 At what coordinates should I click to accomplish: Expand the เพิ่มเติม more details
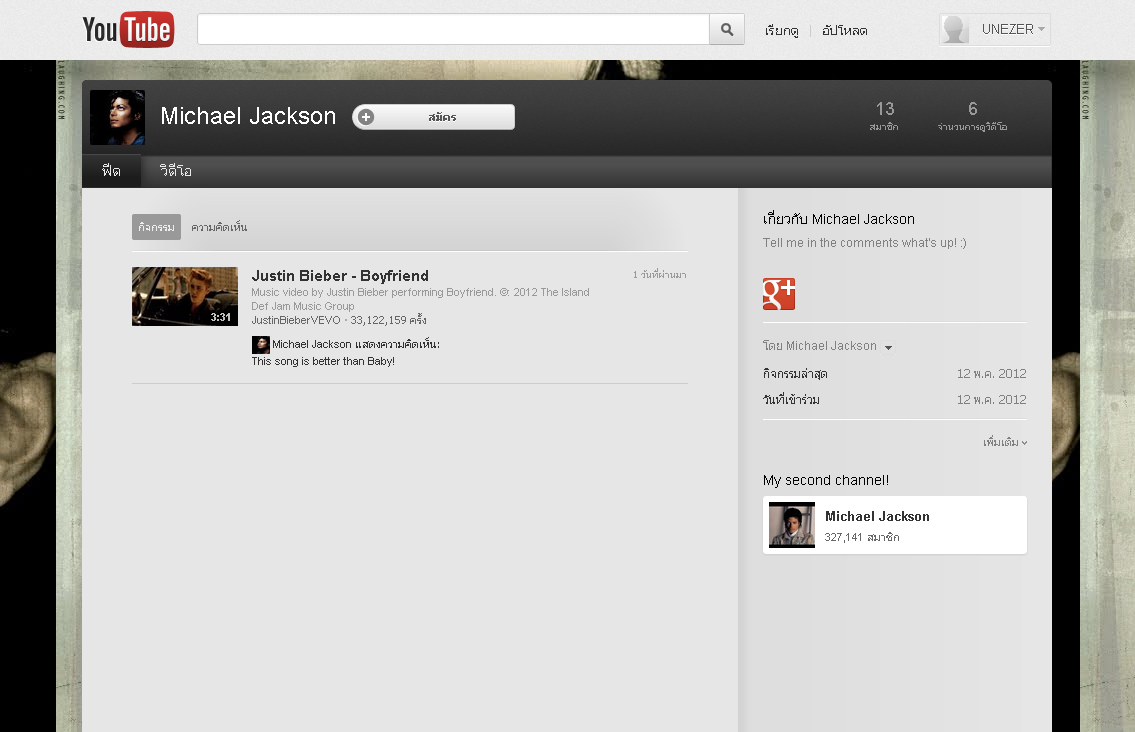pos(1005,442)
